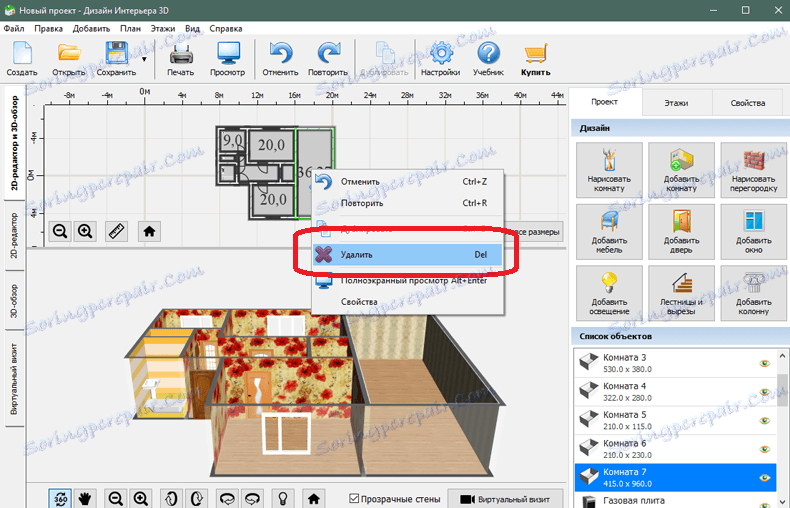
Task: Hide Комната 6 with eye icon
Action: pyautogui.click(x=764, y=449)
